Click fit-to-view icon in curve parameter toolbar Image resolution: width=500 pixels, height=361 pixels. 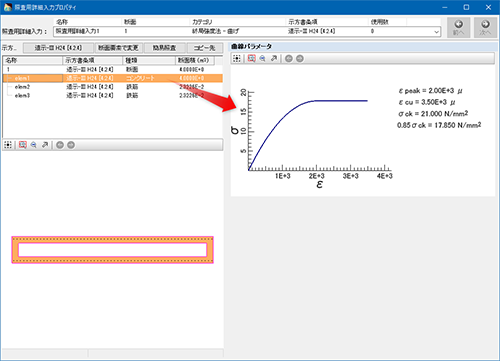pos(237,59)
